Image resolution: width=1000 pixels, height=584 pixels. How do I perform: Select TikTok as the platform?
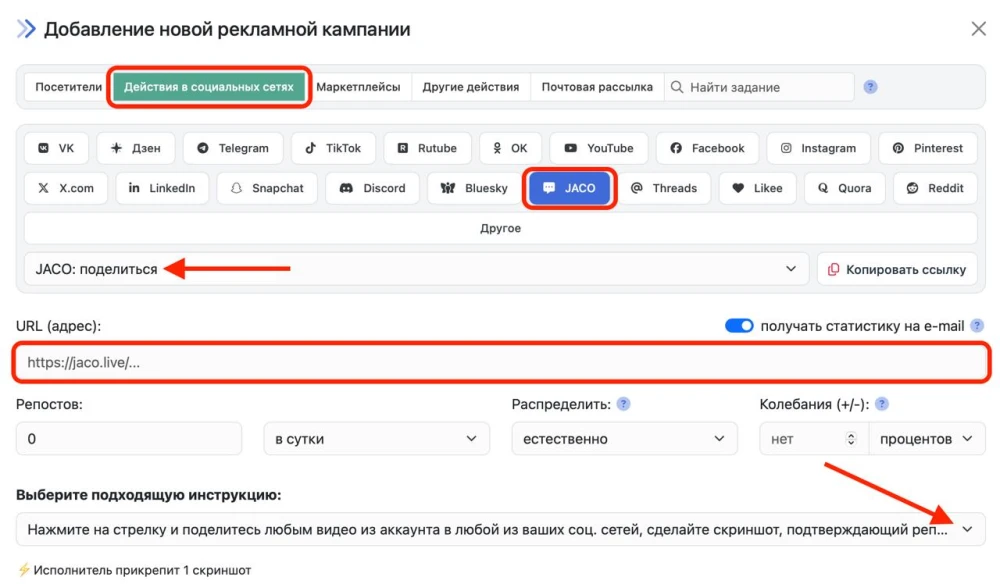click(333, 148)
